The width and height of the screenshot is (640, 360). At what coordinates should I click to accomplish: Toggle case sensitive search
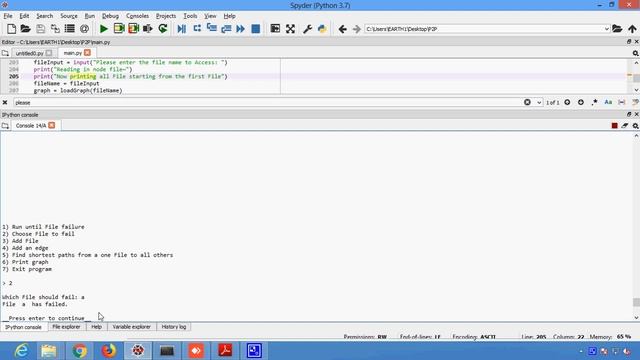[608, 102]
